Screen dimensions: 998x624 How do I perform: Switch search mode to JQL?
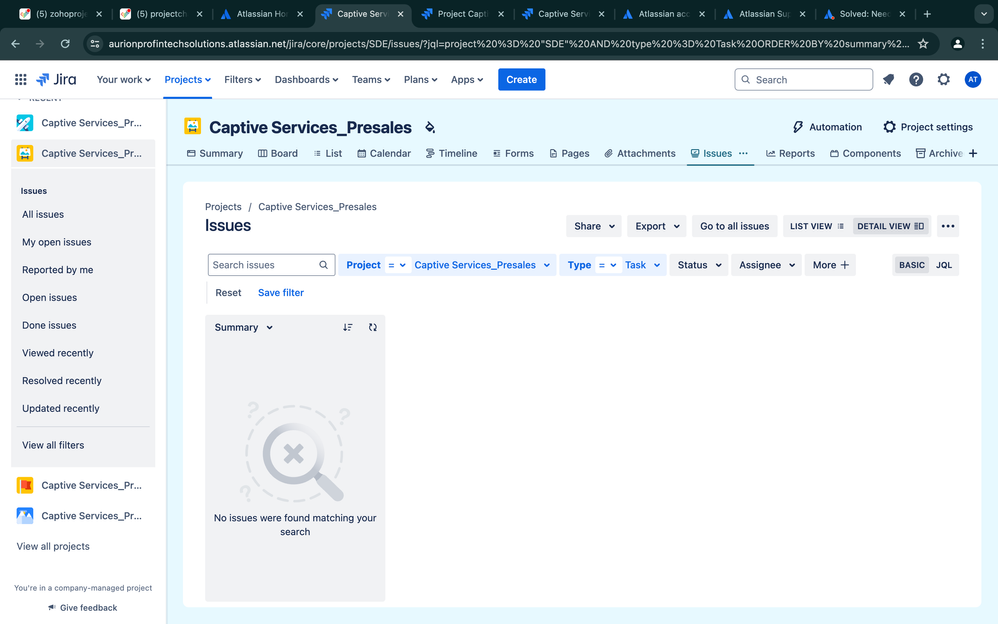point(944,265)
